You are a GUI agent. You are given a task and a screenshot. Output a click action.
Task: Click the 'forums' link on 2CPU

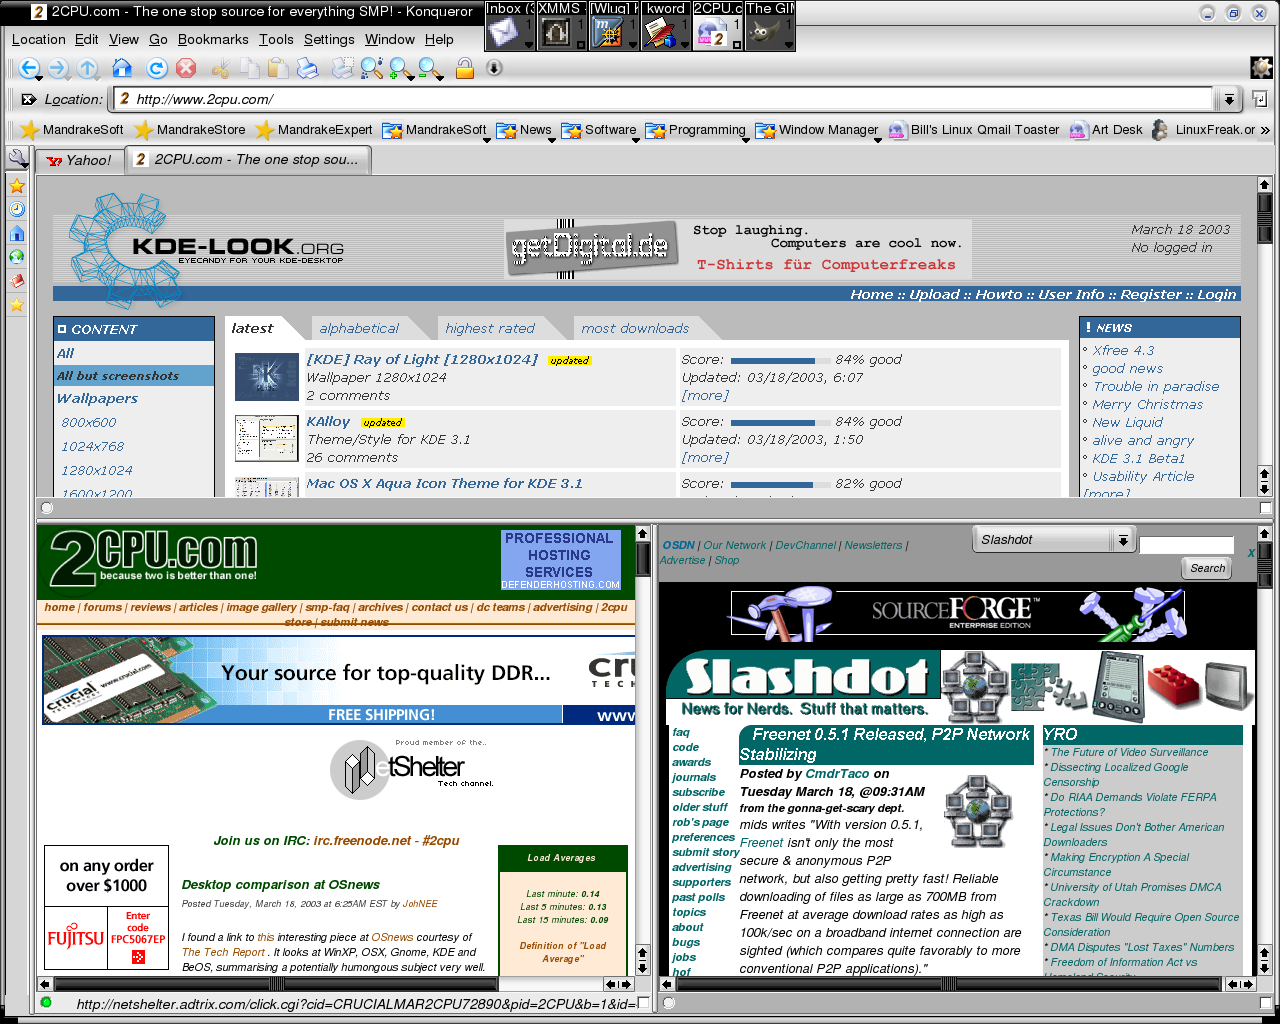[102, 607]
